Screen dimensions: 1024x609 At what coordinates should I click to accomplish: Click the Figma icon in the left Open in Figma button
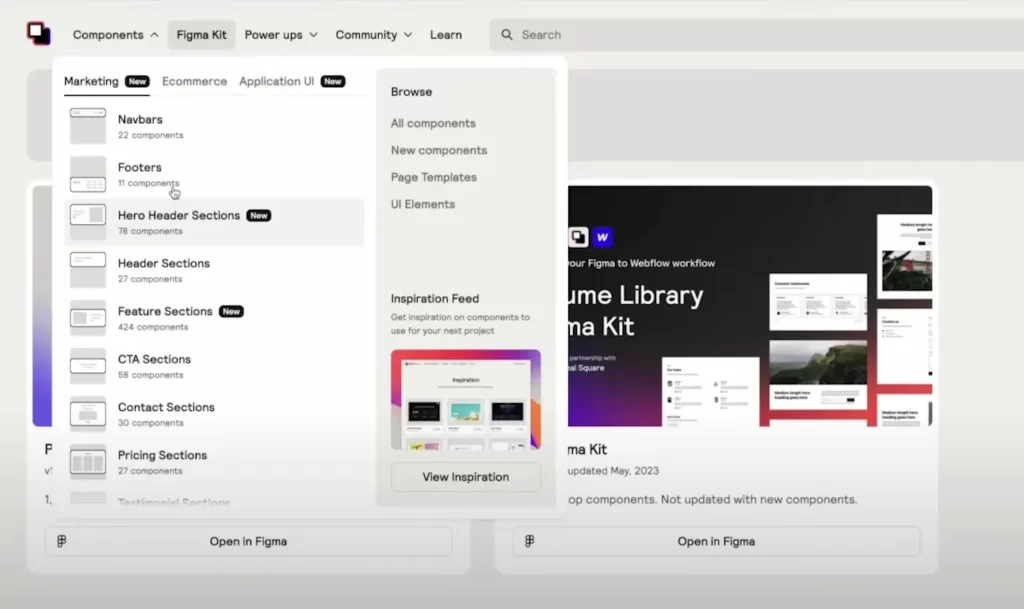tap(61, 541)
